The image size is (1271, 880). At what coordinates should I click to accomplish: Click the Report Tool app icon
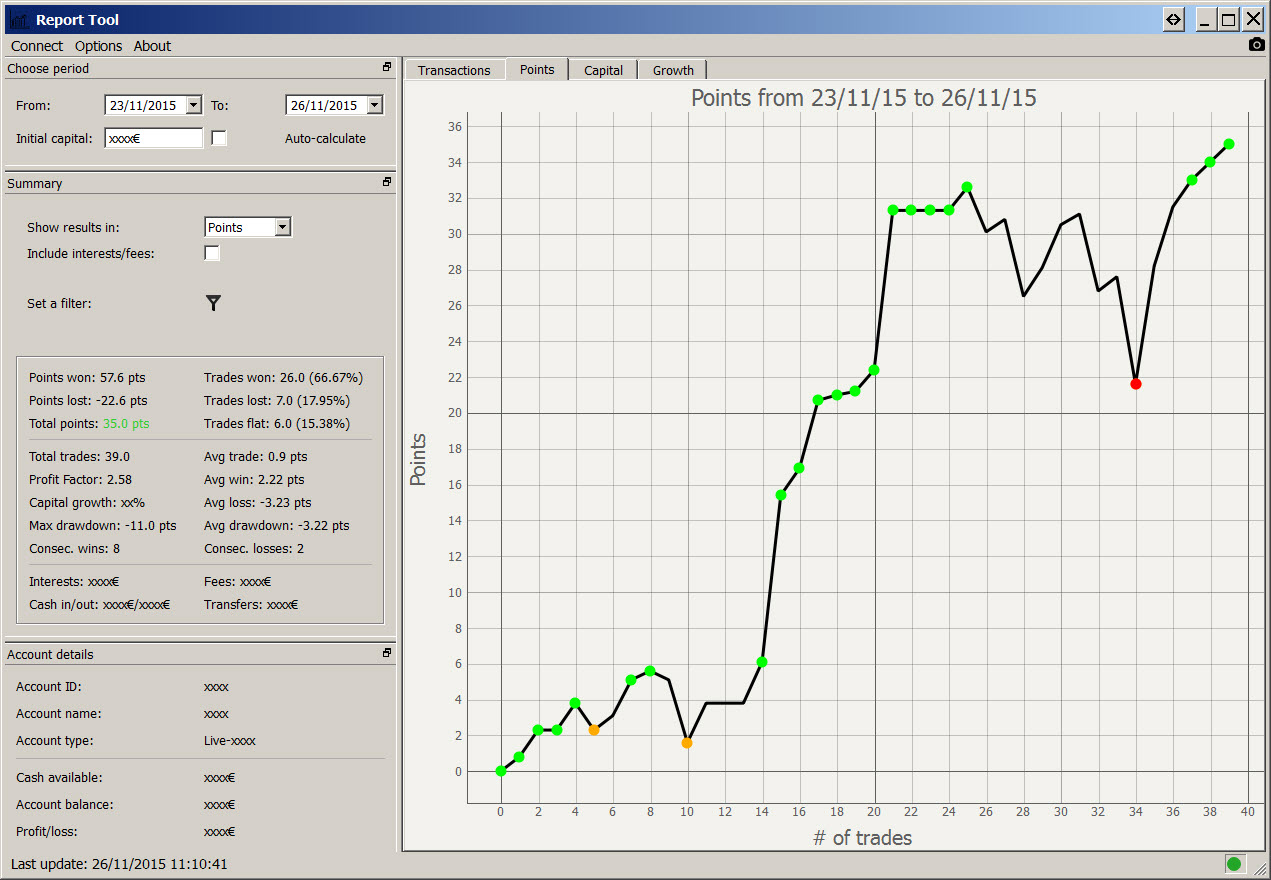click(18, 19)
